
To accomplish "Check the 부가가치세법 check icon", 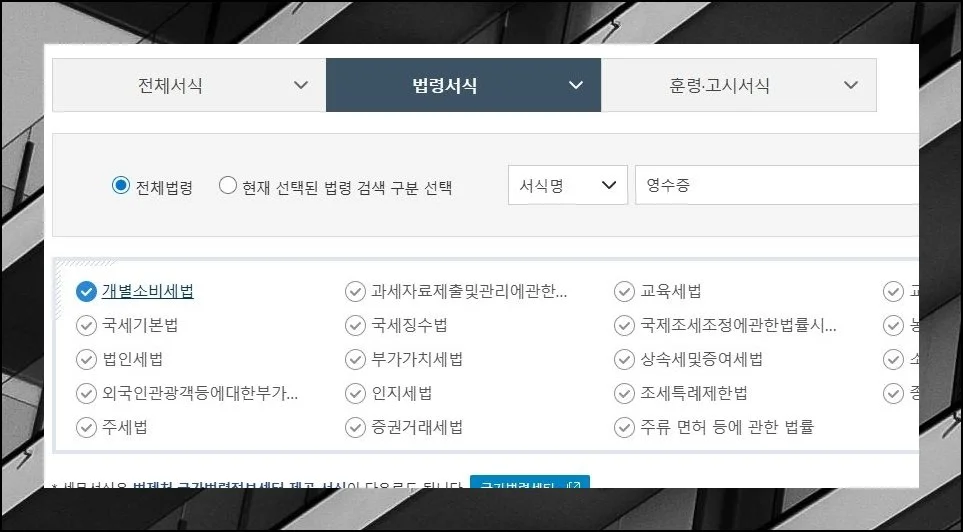I will click(355, 359).
